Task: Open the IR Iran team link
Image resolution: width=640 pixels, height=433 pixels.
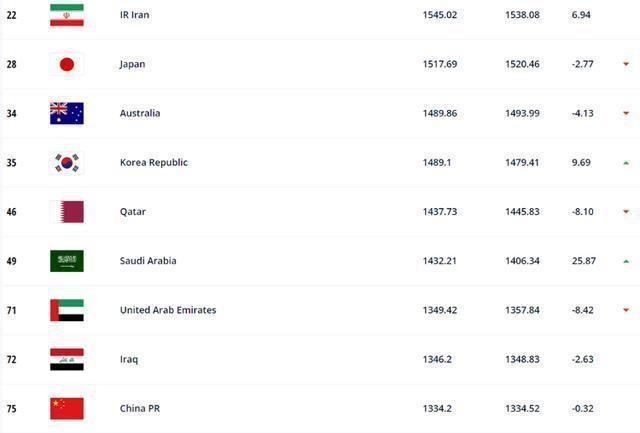Action: (135, 15)
